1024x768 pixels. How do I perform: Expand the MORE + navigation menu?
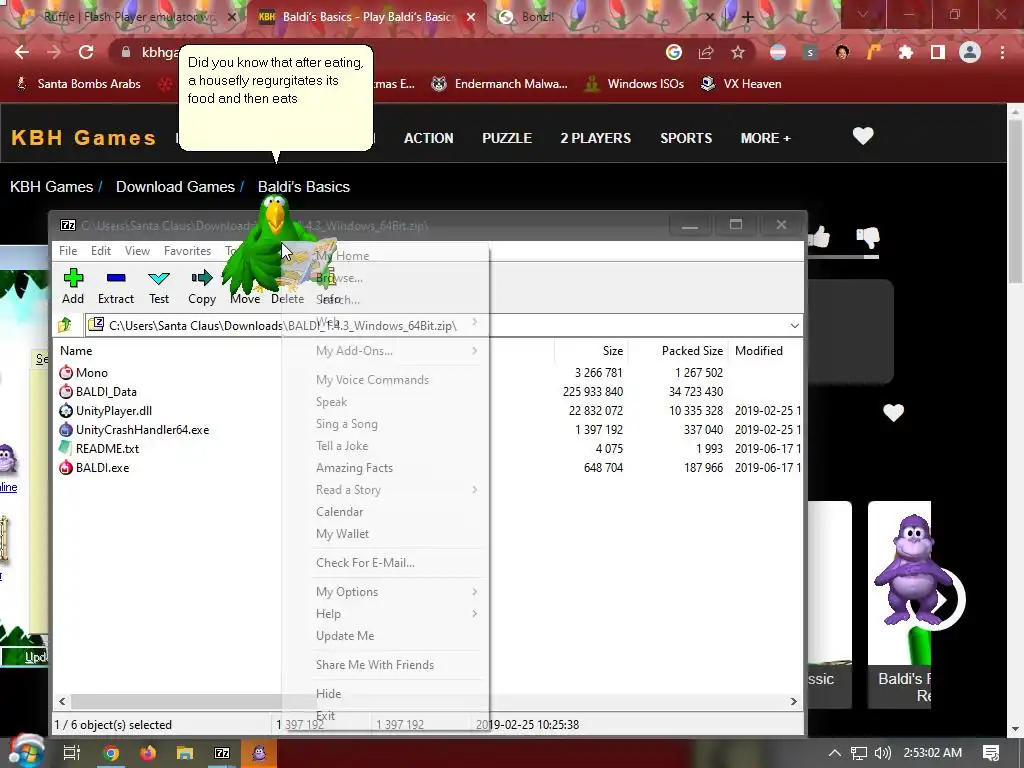click(765, 138)
